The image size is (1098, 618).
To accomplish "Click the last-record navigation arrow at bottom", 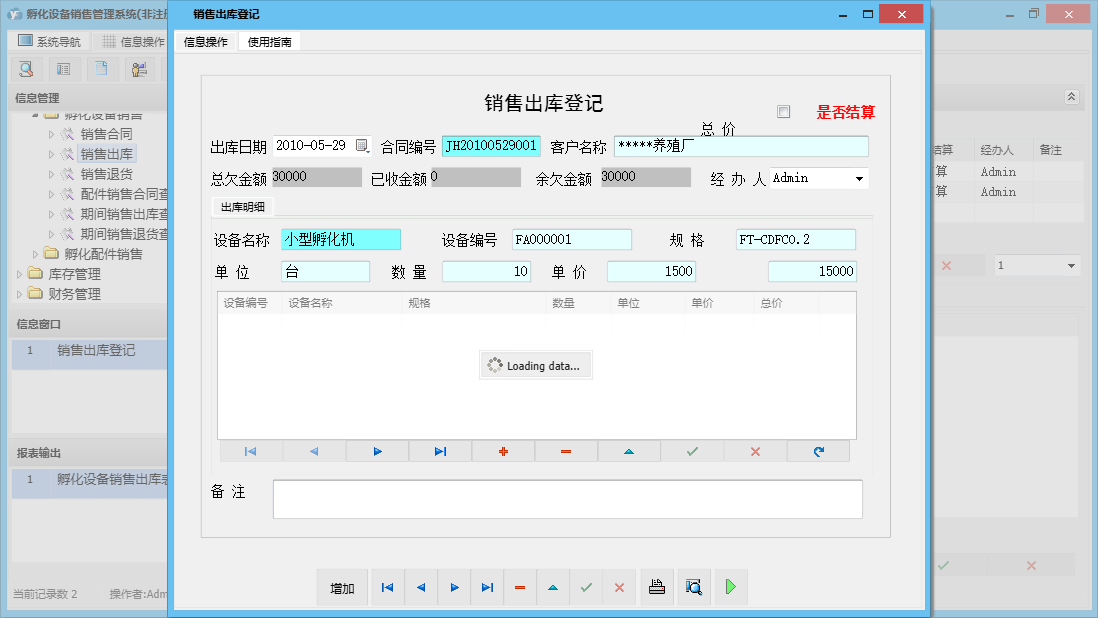I will point(487,587).
